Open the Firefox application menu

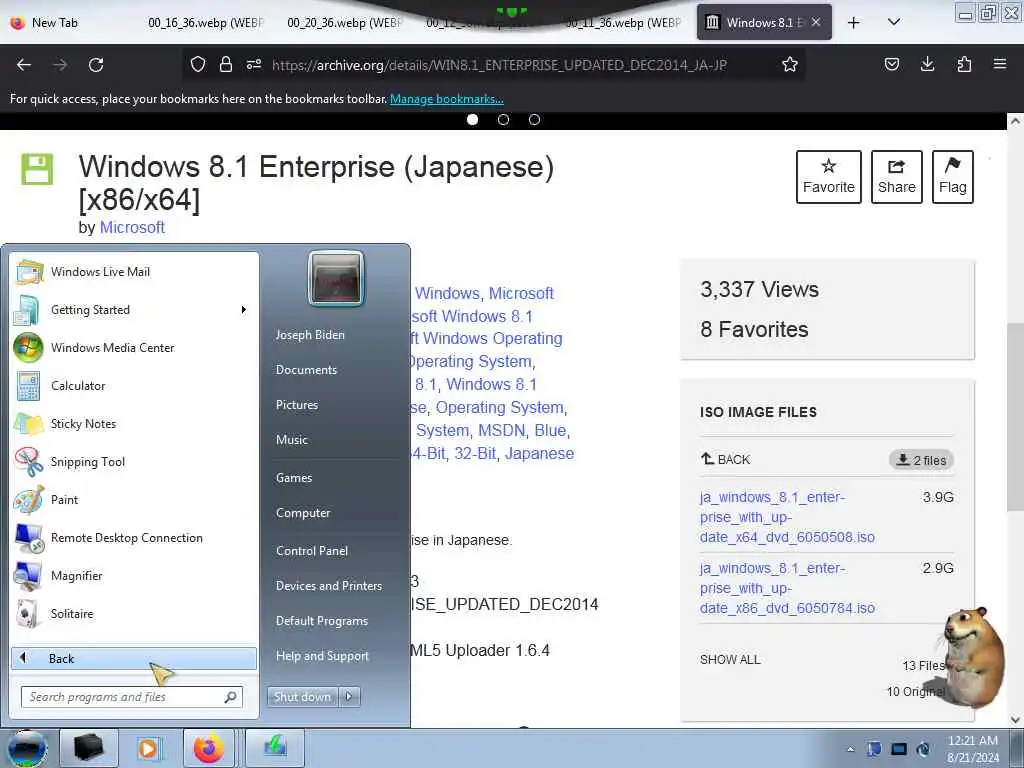click(1000, 64)
